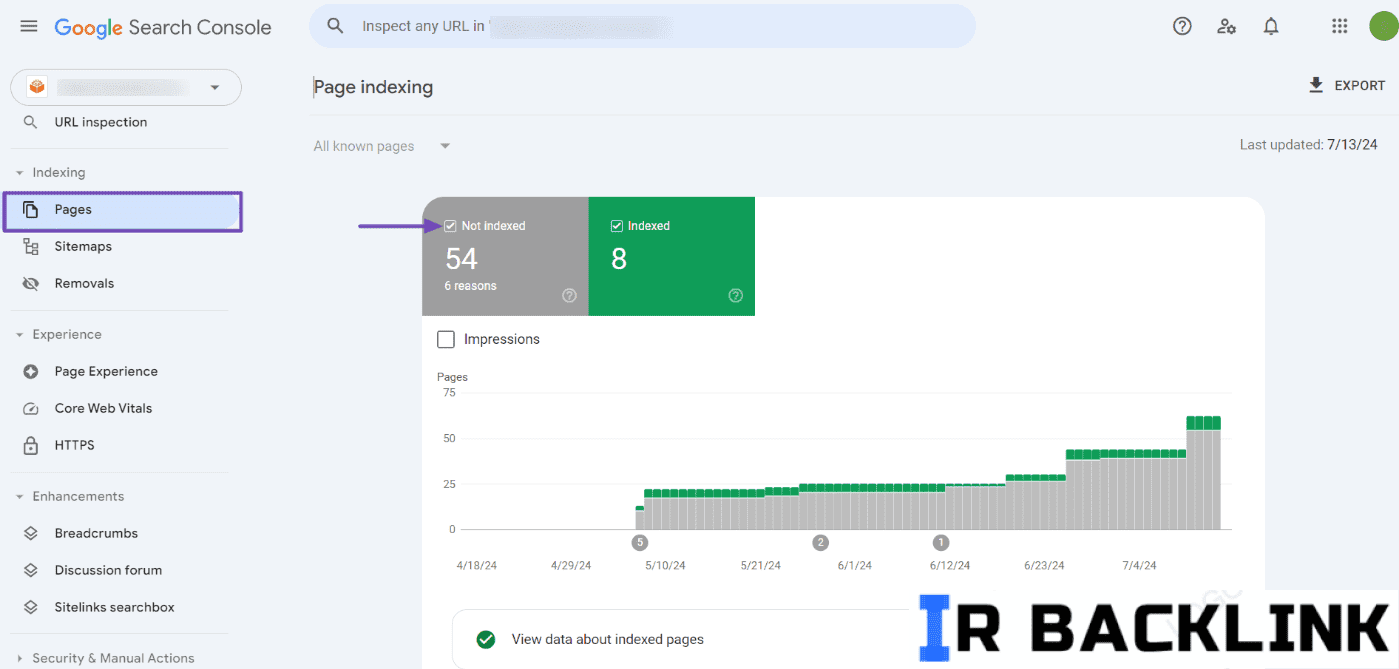Enable the Impressions checkbox
The height and width of the screenshot is (669, 1399).
tap(446, 340)
